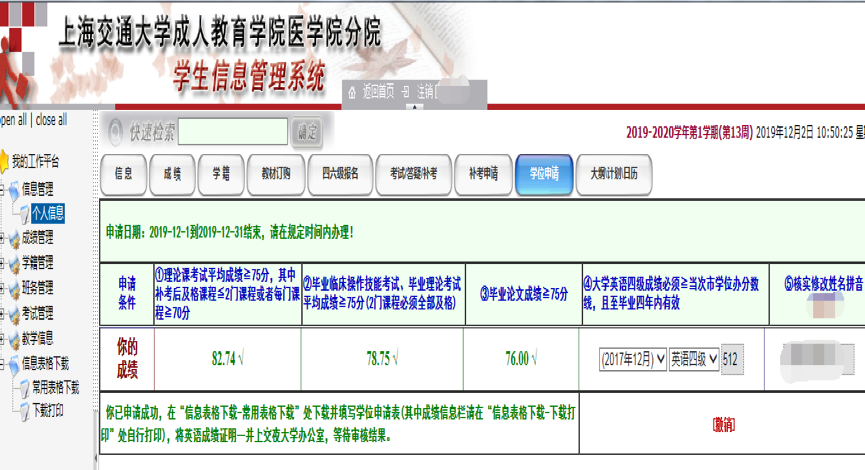Image resolution: width=865 pixels, height=470 pixels.
Task: Select 常用表格下载 in the sidebar tree
Action: pyautogui.click(x=56, y=388)
